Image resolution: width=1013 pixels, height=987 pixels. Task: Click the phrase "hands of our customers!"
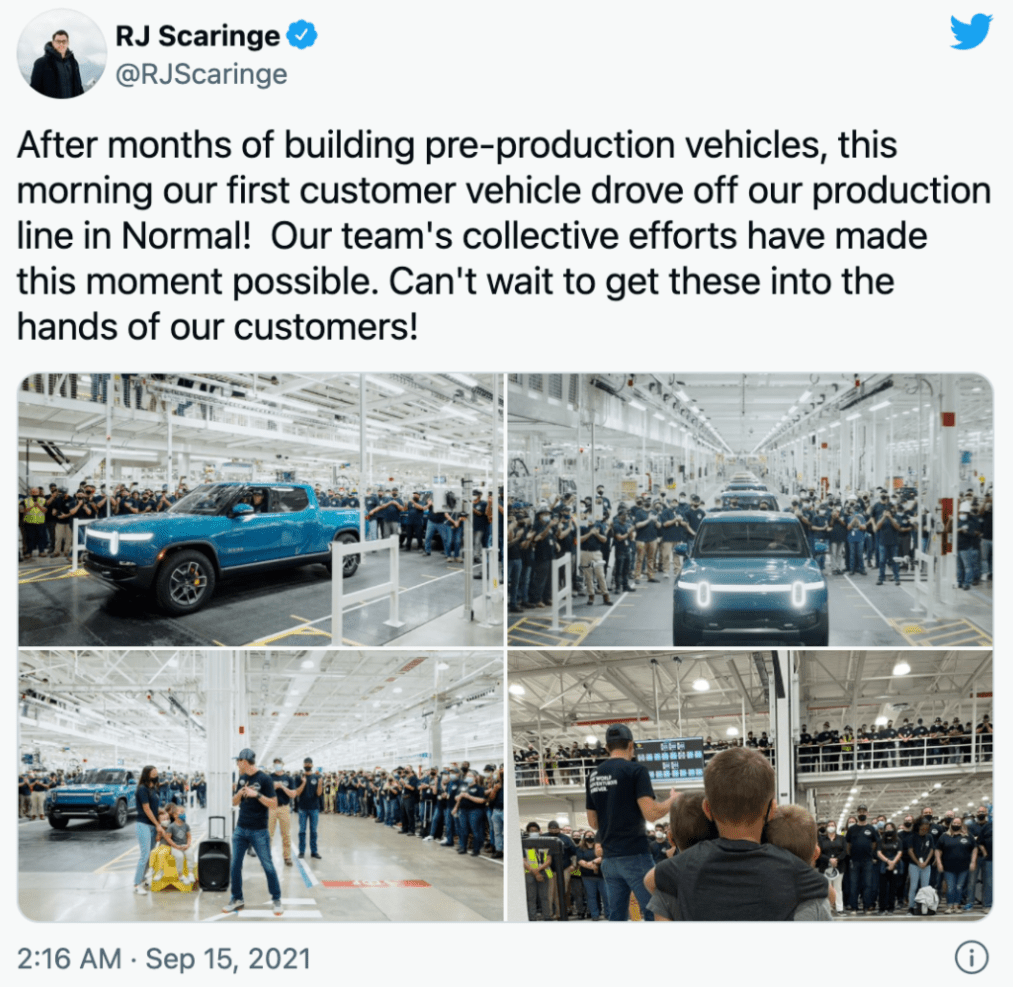tap(217, 327)
